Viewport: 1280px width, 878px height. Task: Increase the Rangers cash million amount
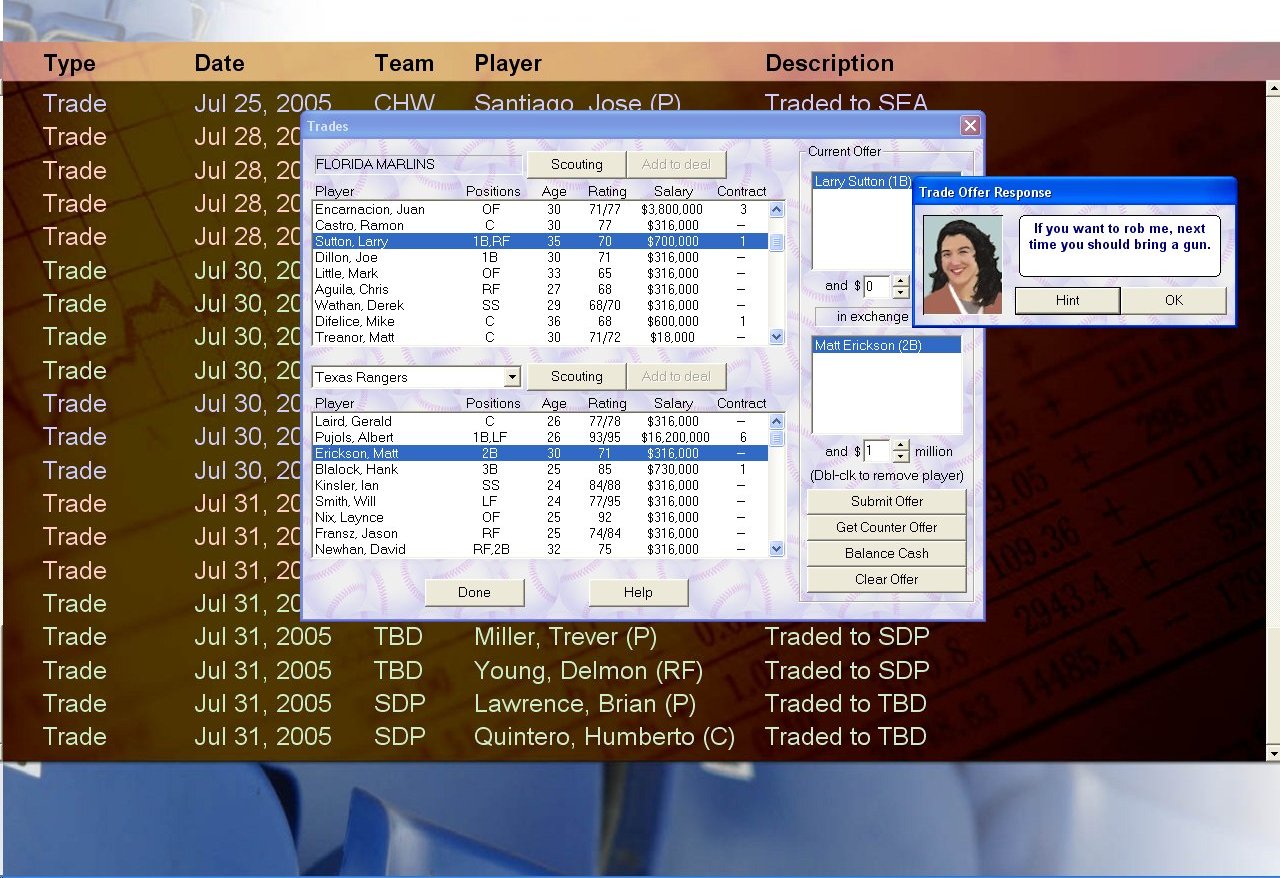tap(900, 446)
